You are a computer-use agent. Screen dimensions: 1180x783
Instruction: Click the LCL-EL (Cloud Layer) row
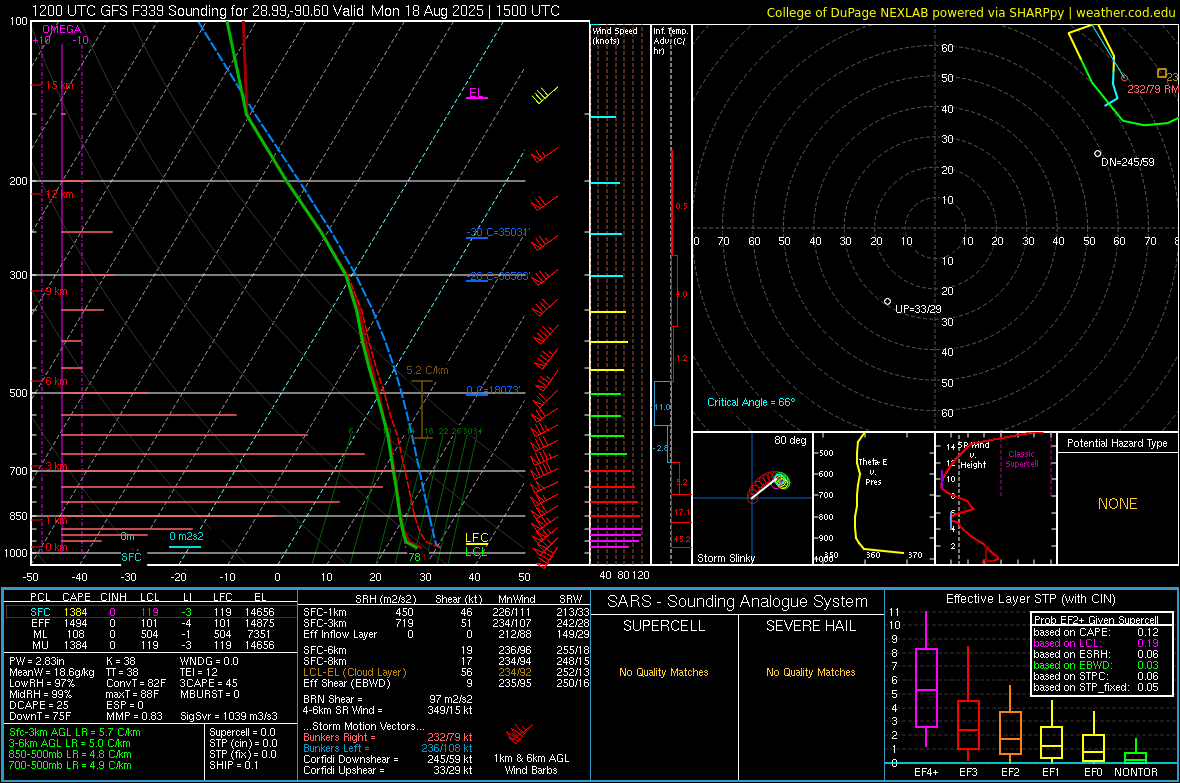pos(446,672)
